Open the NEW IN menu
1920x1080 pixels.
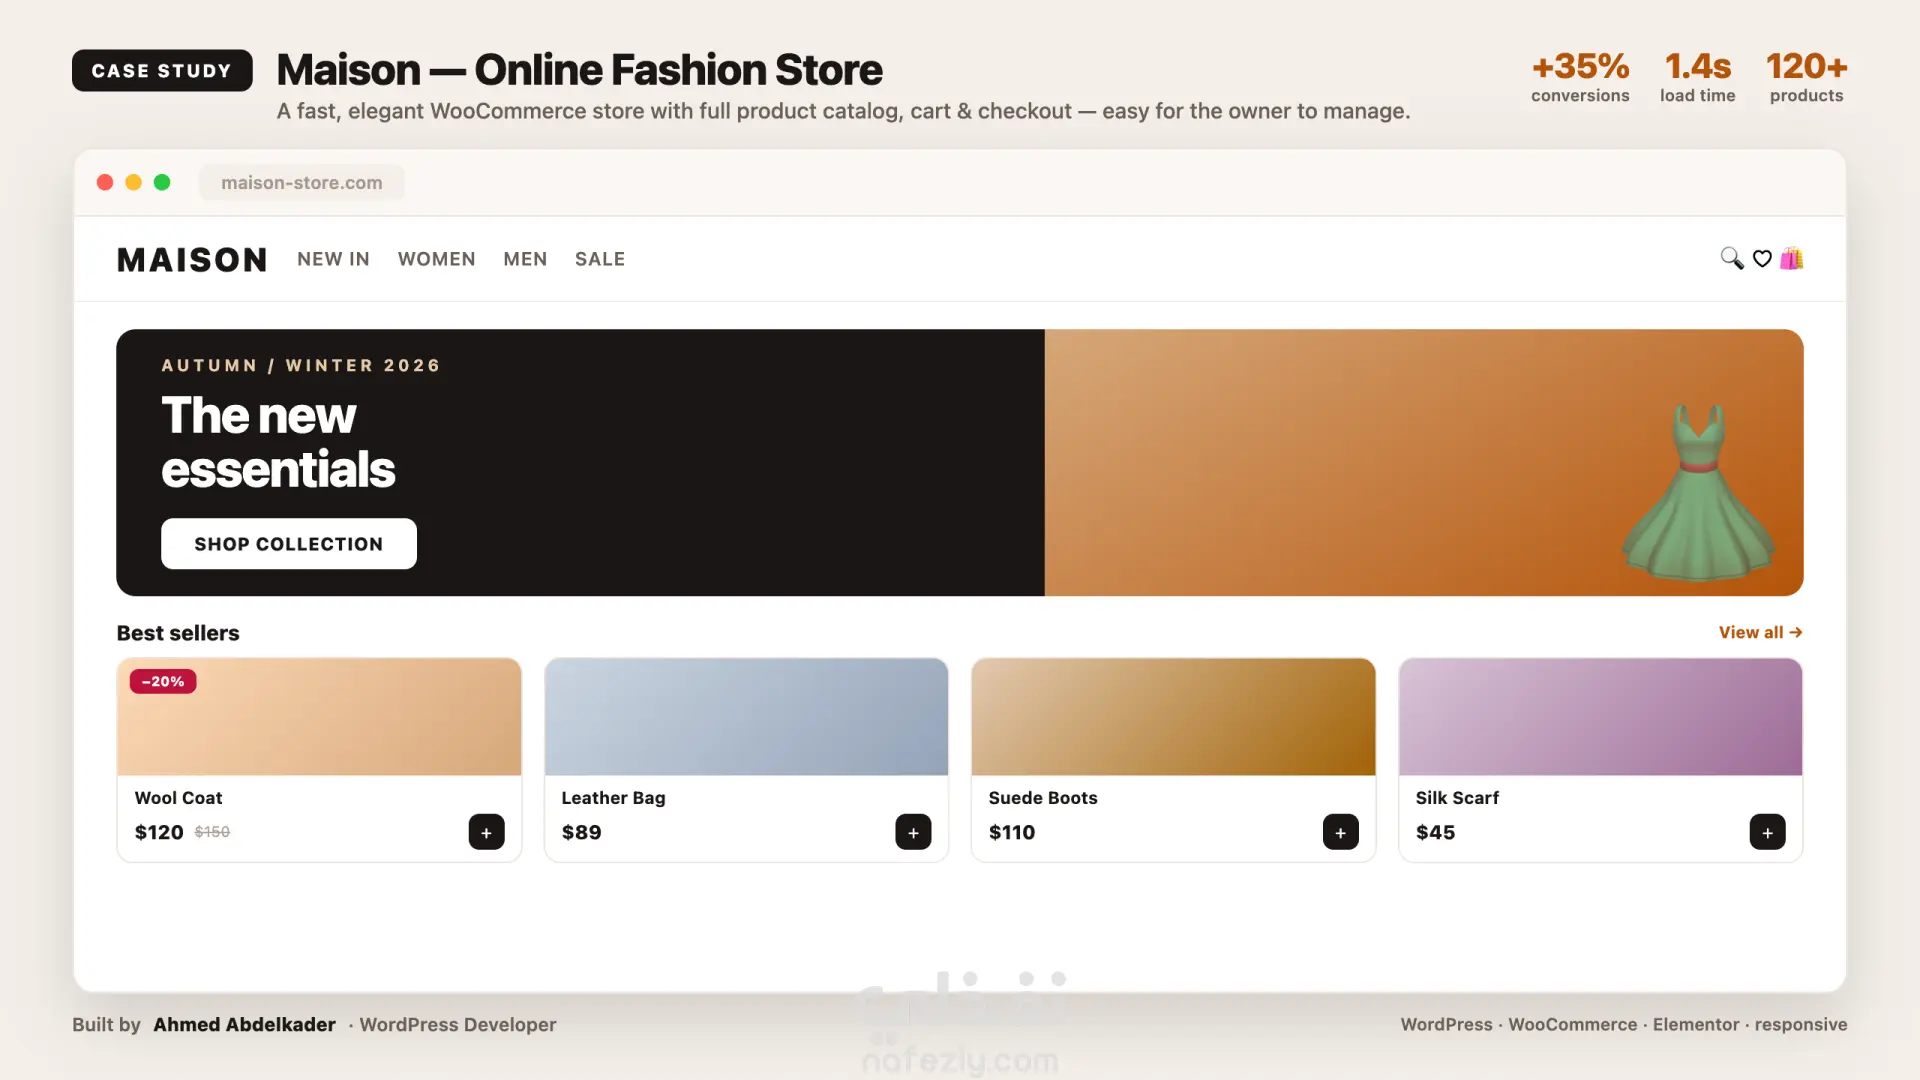pos(333,259)
